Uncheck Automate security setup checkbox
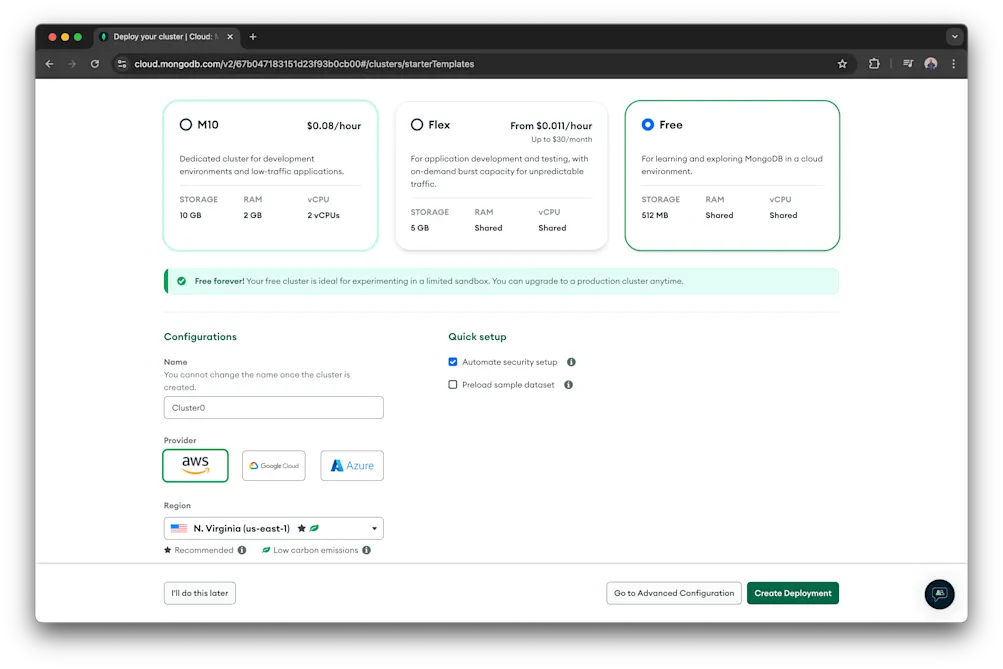Viewport: 1003px width, 669px height. click(x=453, y=362)
